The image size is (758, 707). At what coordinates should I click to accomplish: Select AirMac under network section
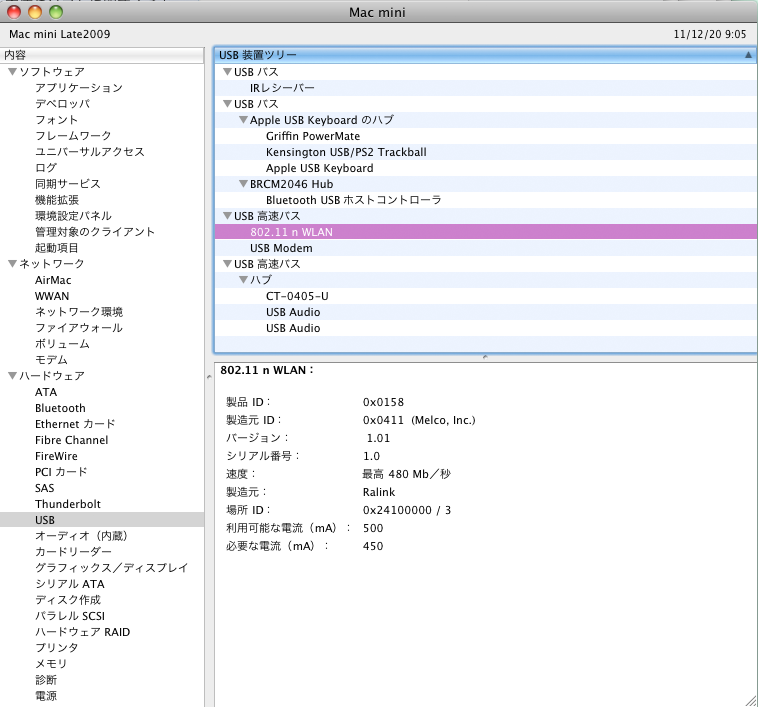tap(53, 280)
